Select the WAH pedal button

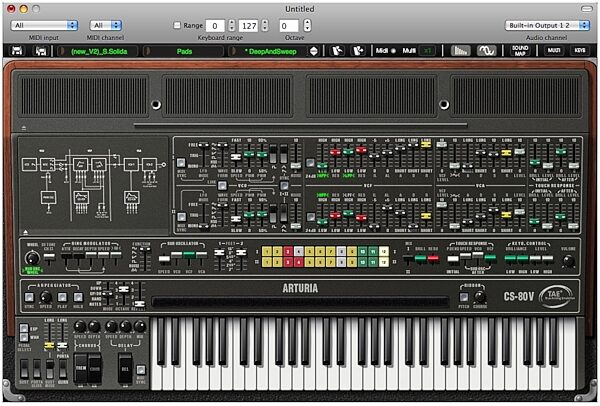coord(24,337)
